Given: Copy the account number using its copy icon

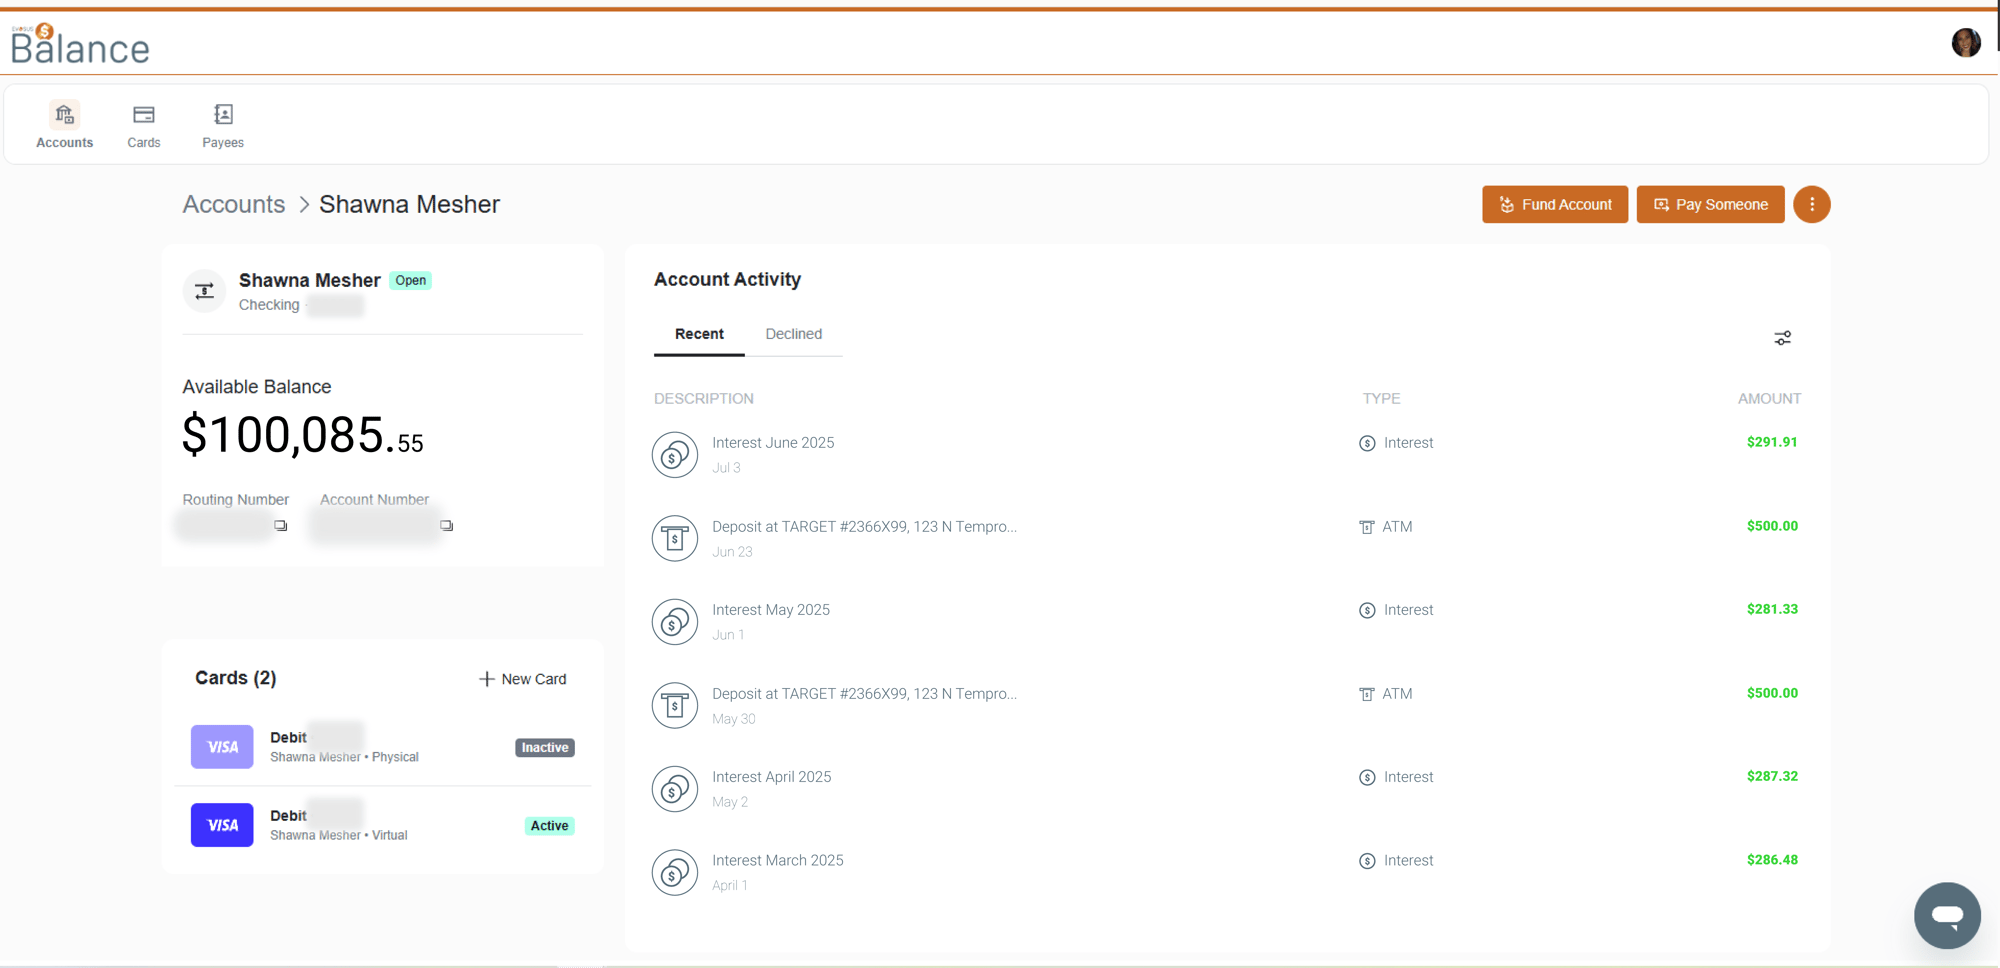Looking at the screenshot, I should (447, 524).
